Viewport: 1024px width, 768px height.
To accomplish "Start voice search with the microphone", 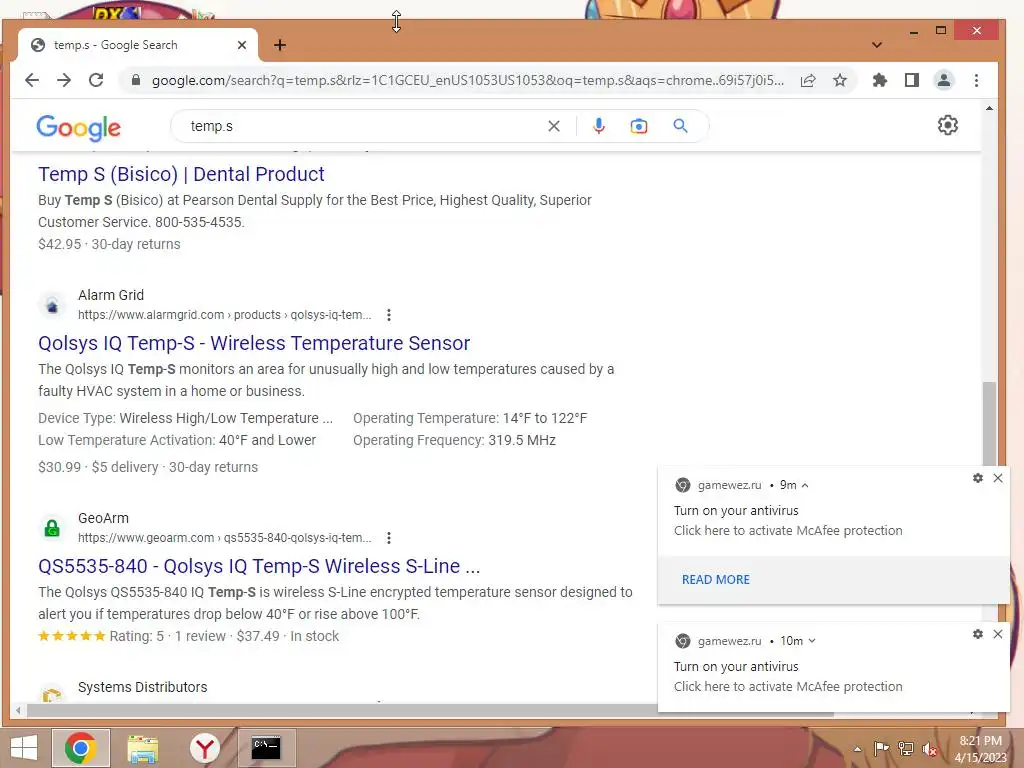I will pyautogui.click(x=599, y=126).
